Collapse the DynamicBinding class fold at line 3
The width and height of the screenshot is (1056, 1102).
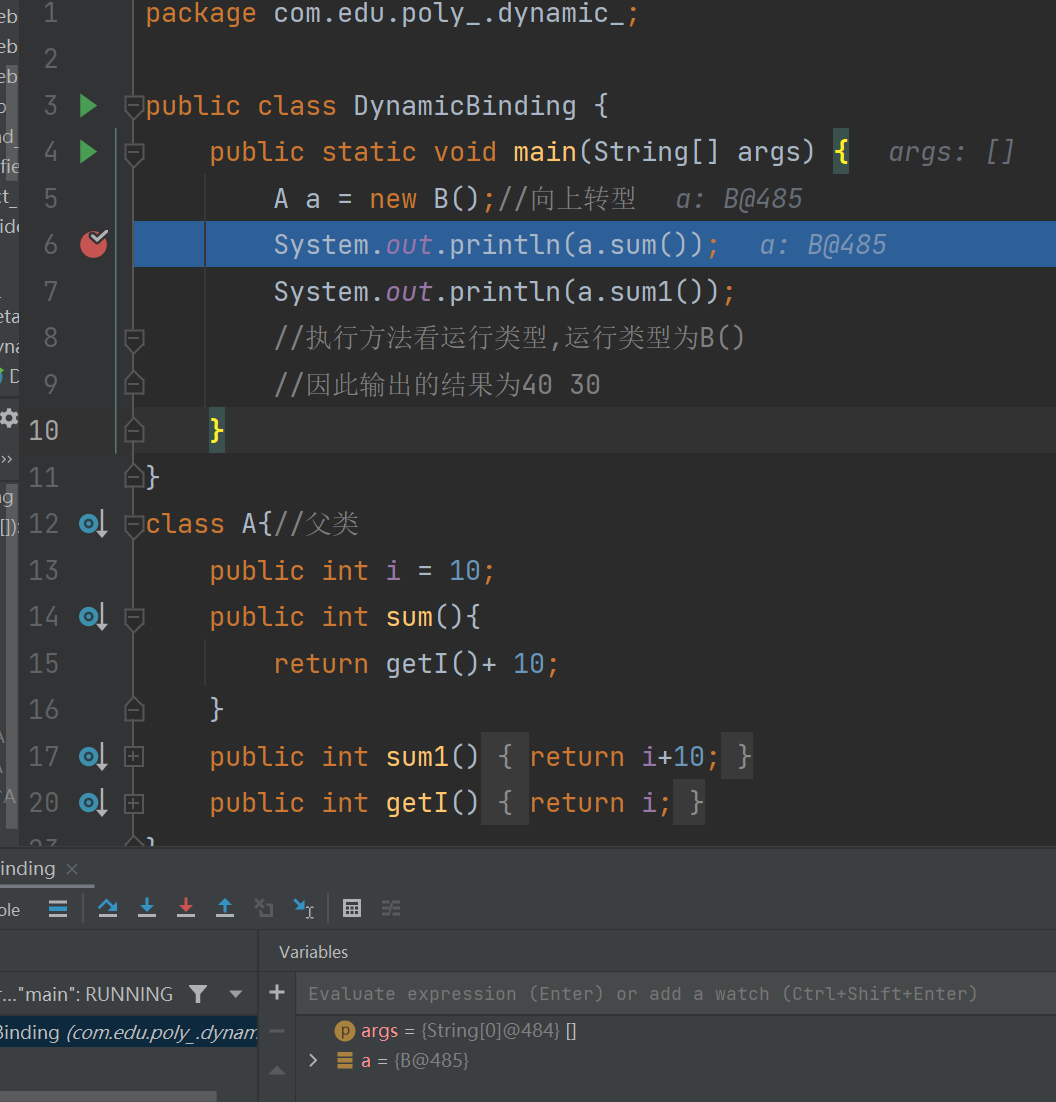(x=133, y=106)
